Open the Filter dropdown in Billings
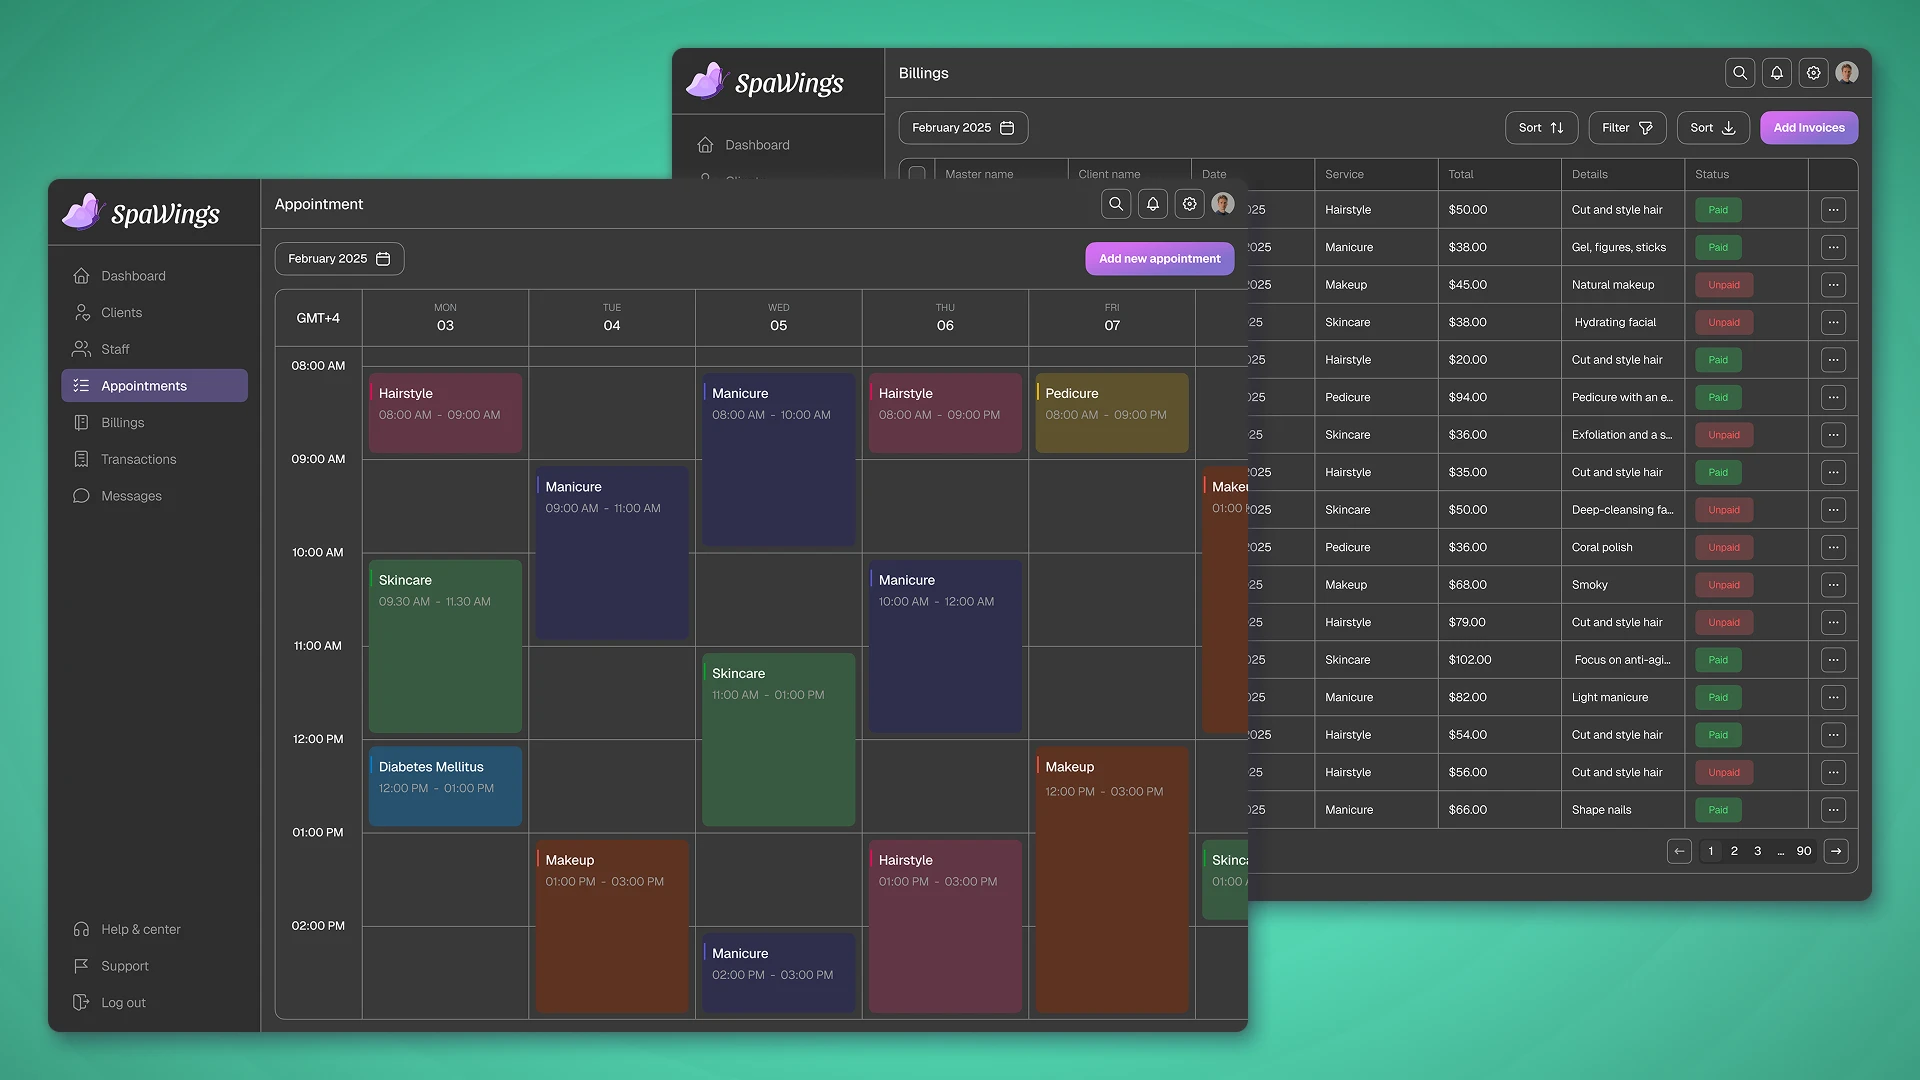Image resolution: width=1920 pixels, height=1080 pixels. (x=1627, y=128)
